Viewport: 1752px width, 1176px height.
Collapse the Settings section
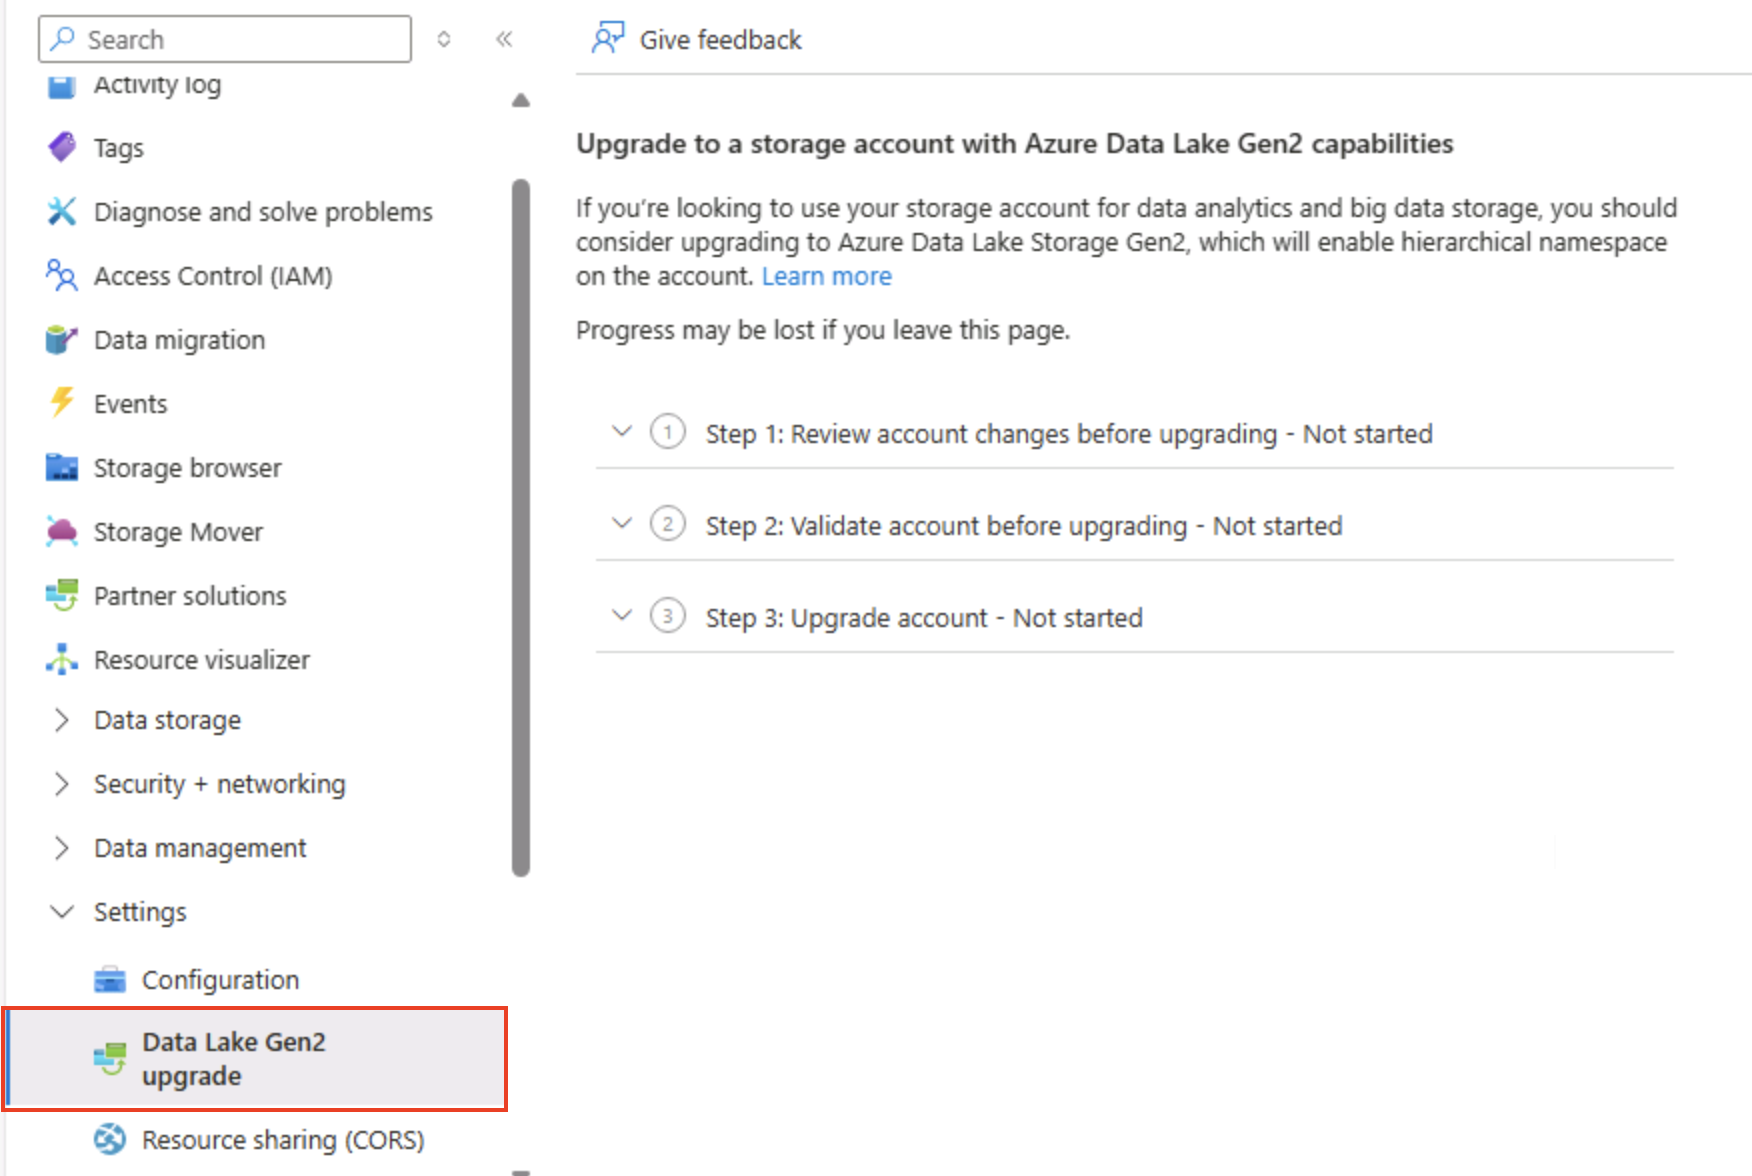tap(61, 911)
